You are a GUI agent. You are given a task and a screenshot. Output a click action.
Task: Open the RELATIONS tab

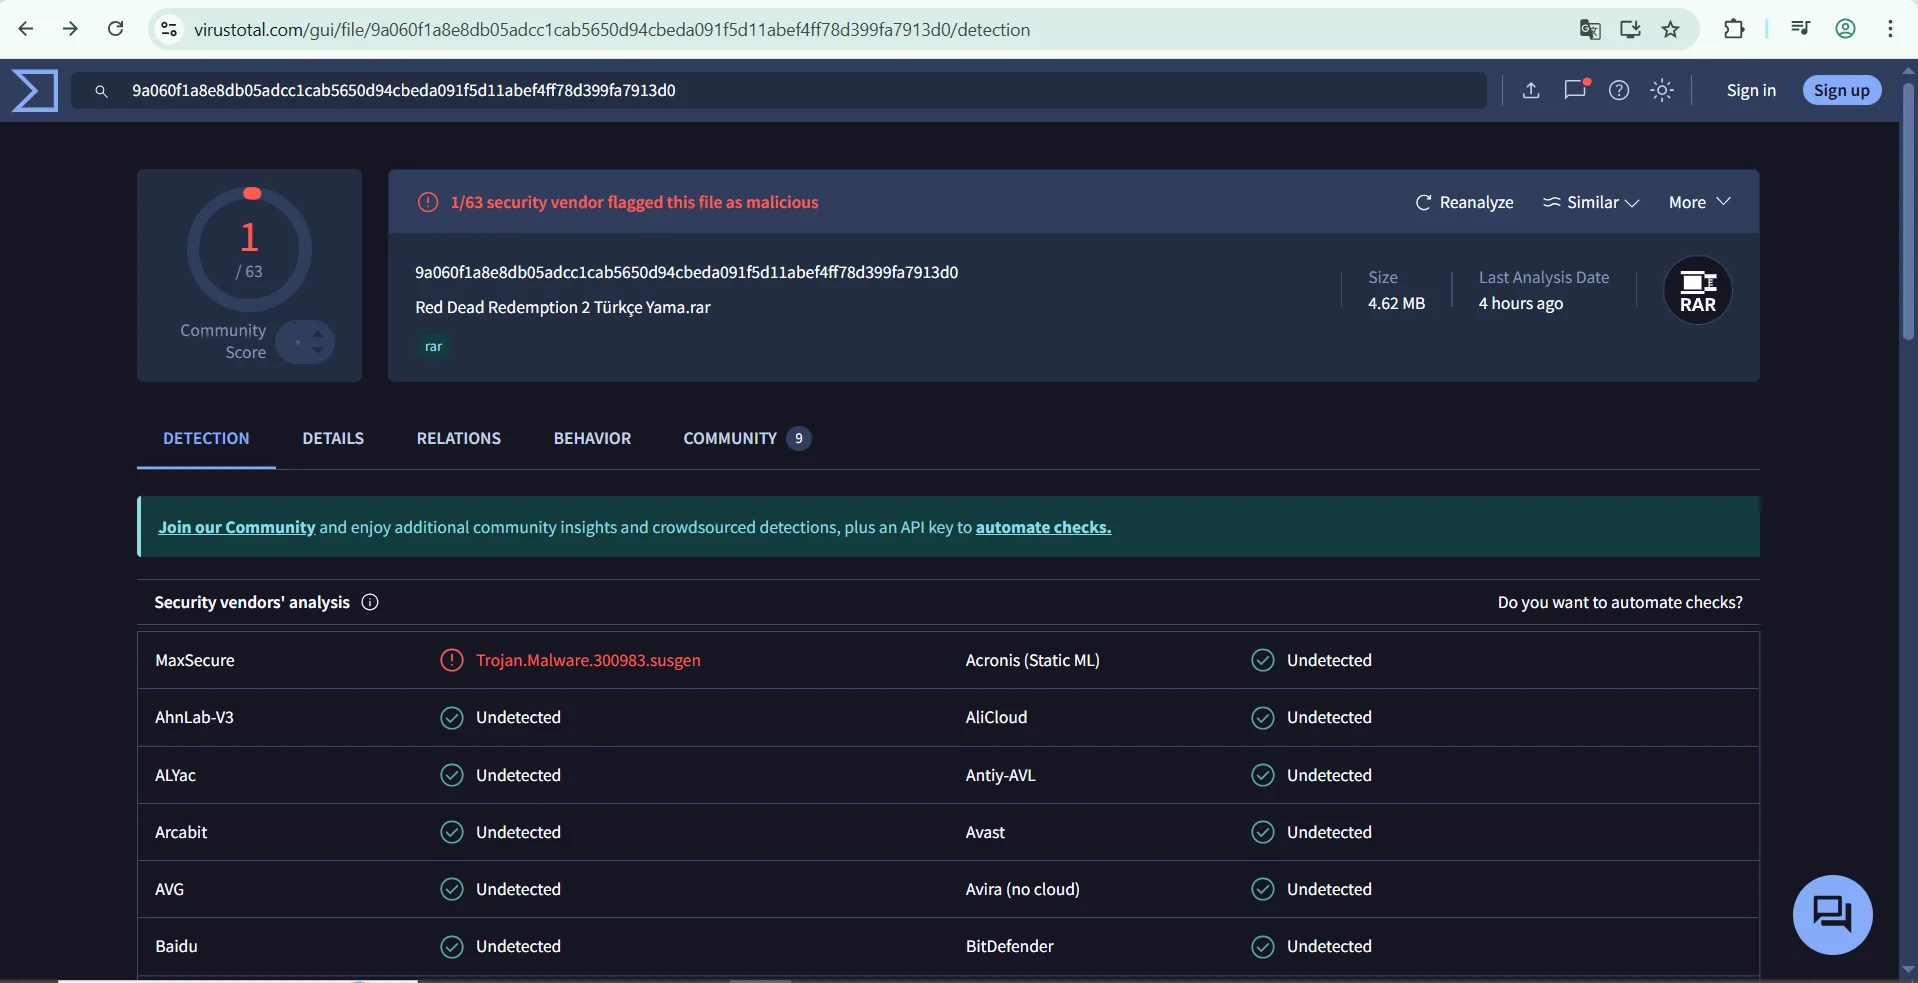pos(459,438)
